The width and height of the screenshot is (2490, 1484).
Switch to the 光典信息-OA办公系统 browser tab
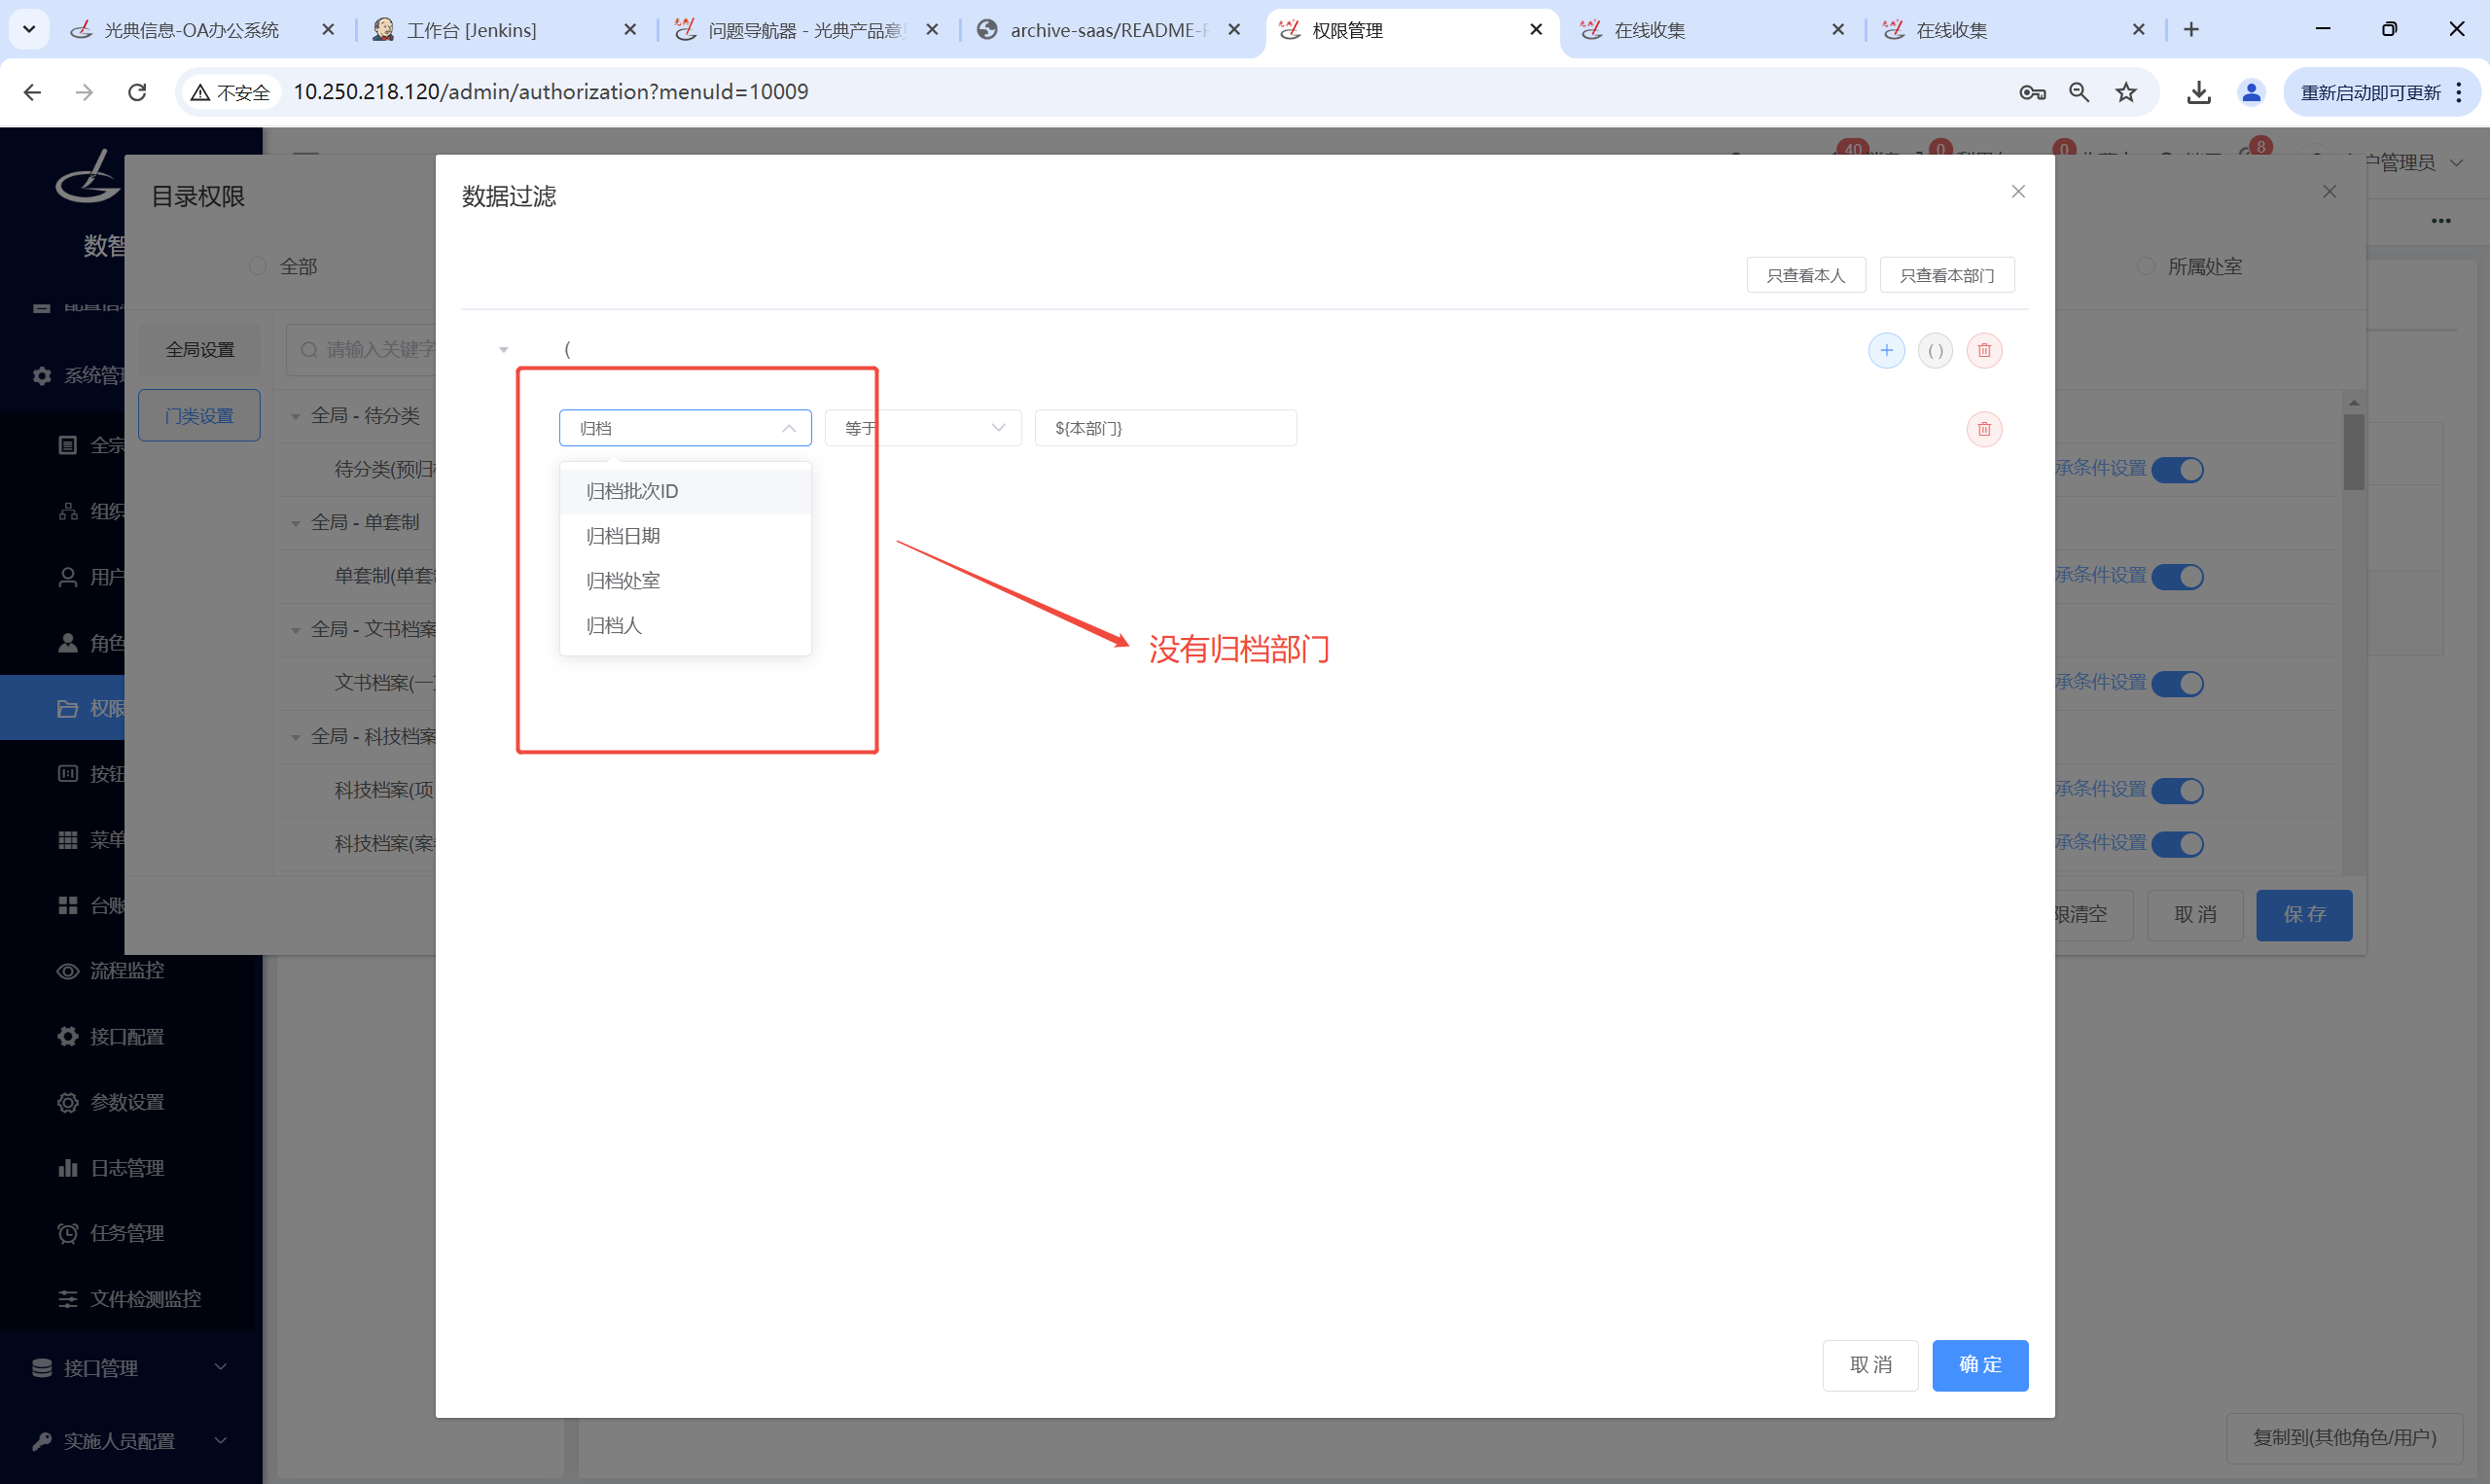point(205,30)
